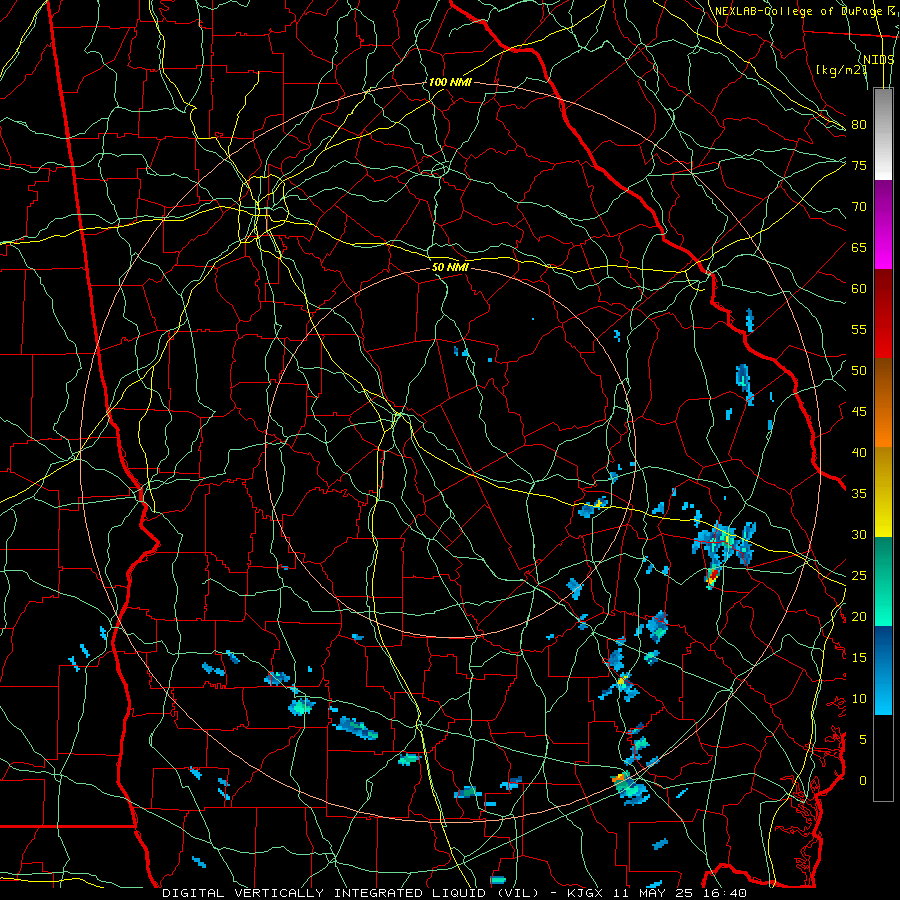Click the legend value 60
This screenshot has width=900, height=900.
[859, 289]
